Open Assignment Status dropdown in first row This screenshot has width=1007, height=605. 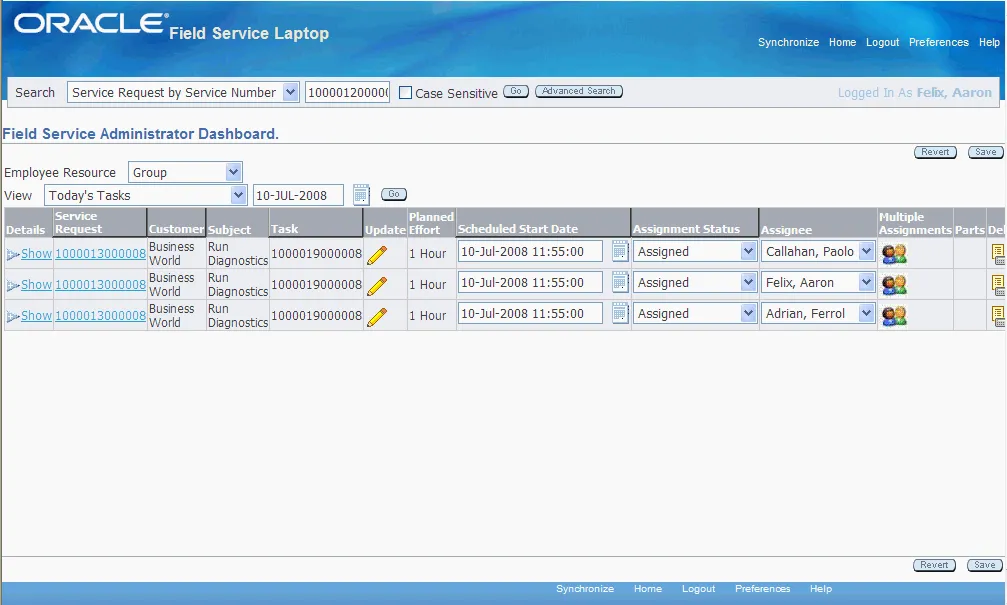tap(695, 252)
